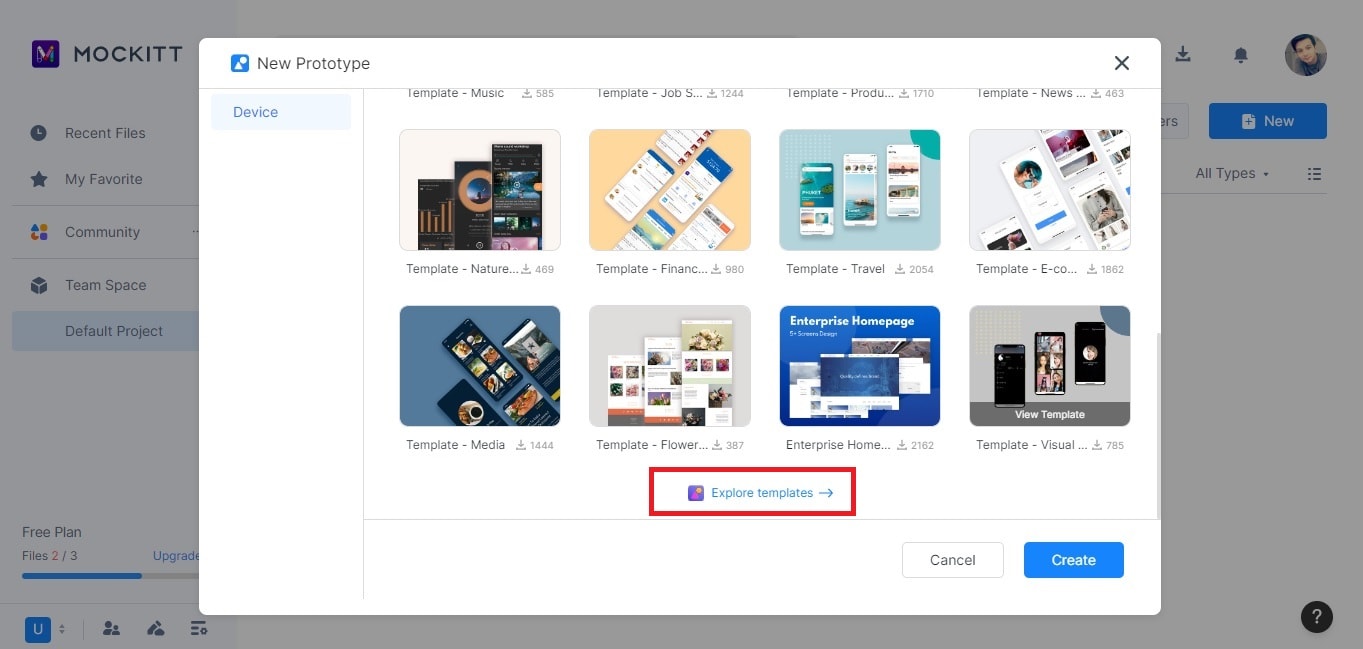Click the New Prototype dialog title icon
The image size is (1363, 649).
240,63
